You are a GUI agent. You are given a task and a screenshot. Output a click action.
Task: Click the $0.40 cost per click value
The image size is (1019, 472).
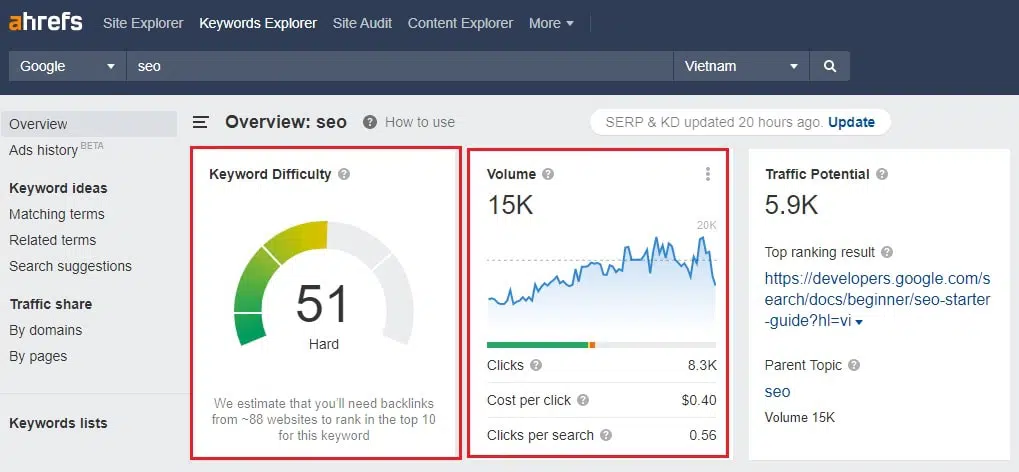coord(699,400)
